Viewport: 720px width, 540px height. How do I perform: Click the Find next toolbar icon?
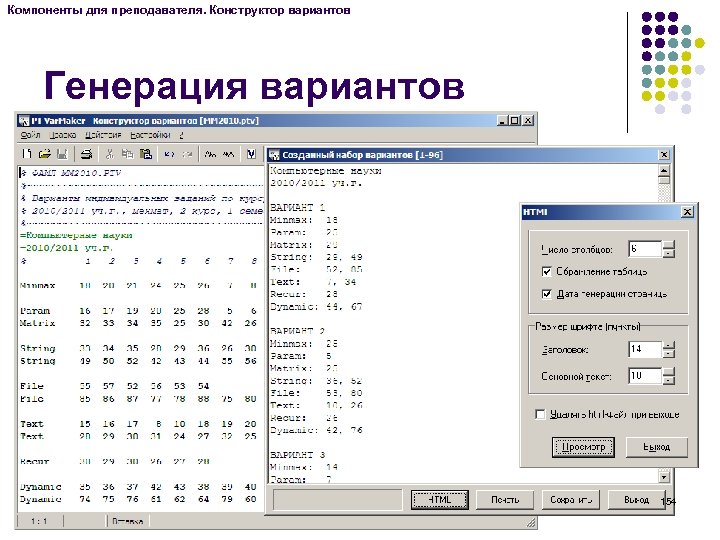[228, 154]
